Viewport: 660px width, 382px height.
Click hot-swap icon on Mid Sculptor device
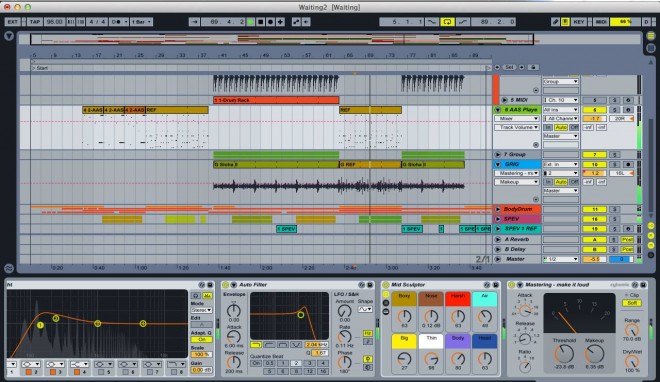point(487,285)
